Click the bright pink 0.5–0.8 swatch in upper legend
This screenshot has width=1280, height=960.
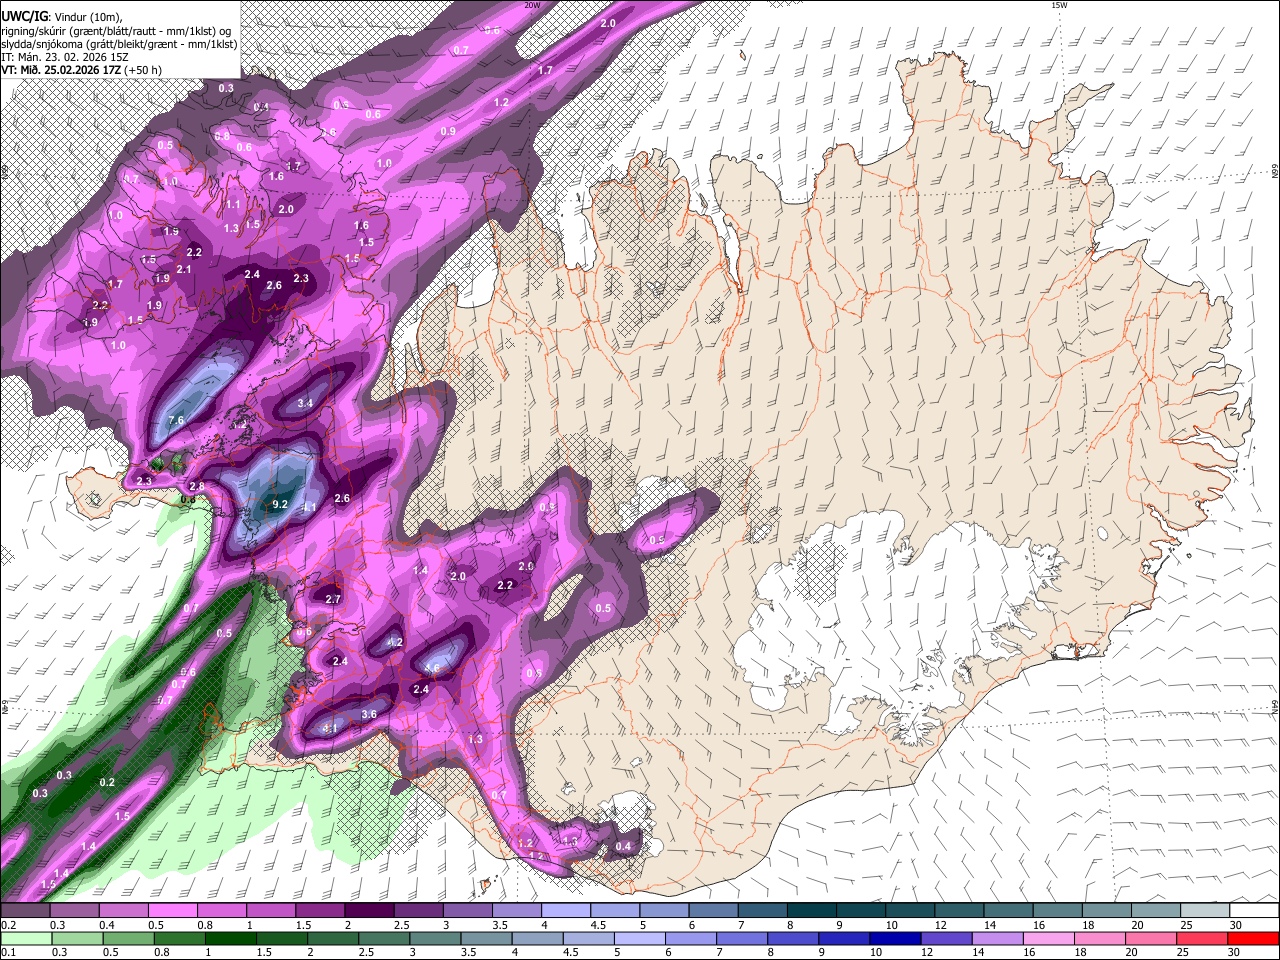tap(172, 911)
